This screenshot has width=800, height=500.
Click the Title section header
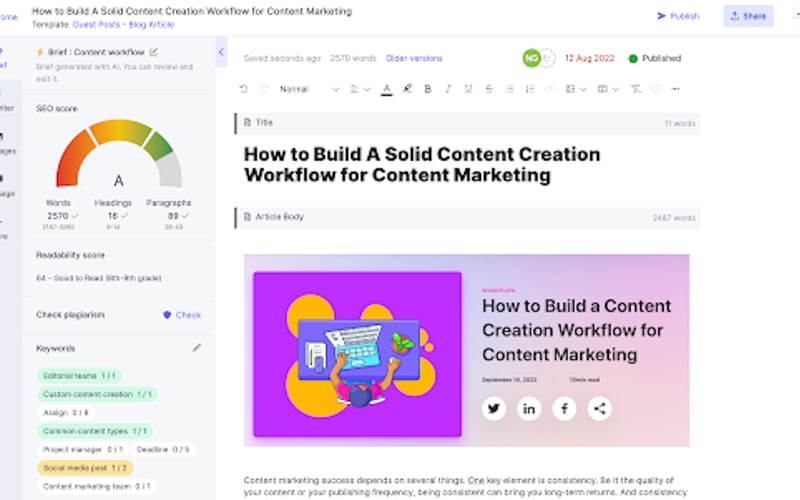coord(467,123)
